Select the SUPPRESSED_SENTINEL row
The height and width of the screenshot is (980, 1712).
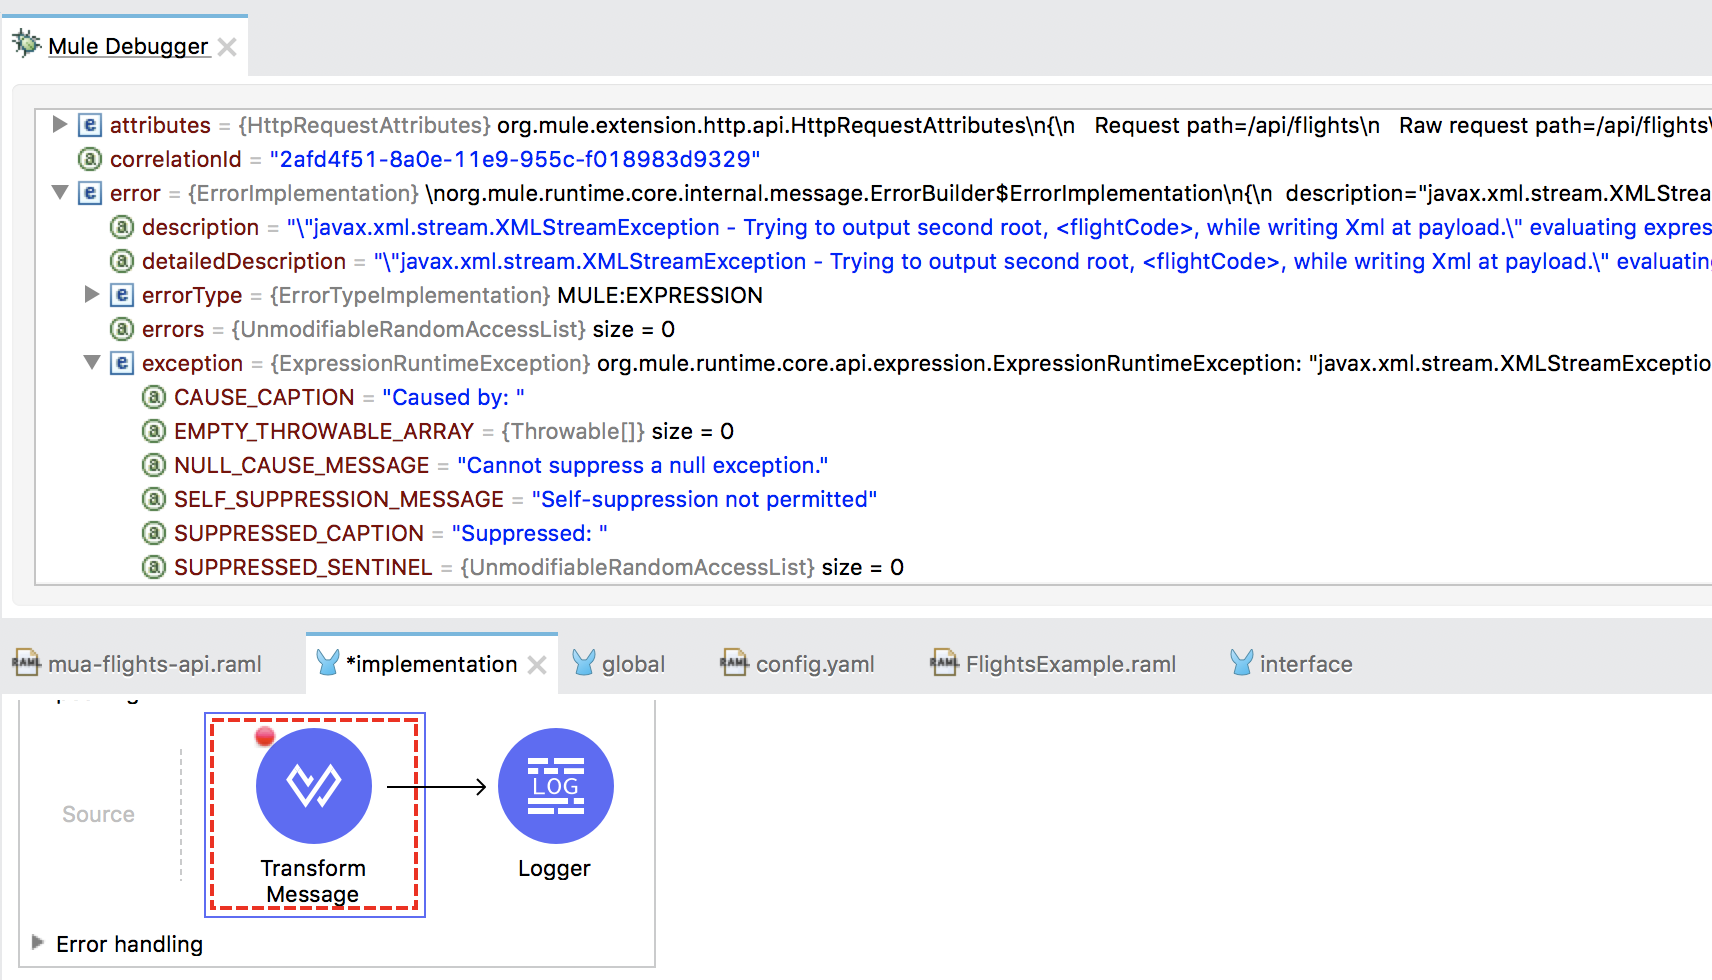539,567
